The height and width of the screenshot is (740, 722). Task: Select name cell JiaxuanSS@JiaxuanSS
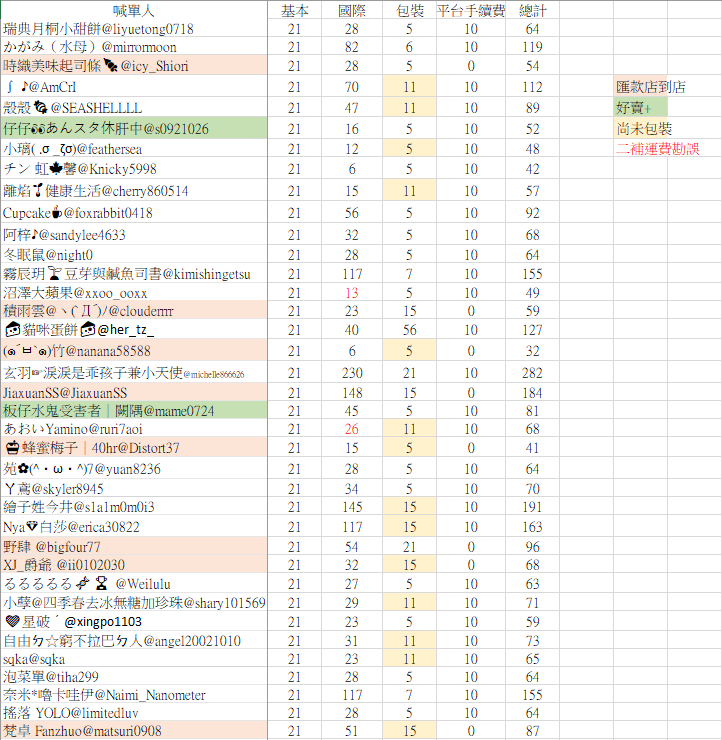coord(134,393)
